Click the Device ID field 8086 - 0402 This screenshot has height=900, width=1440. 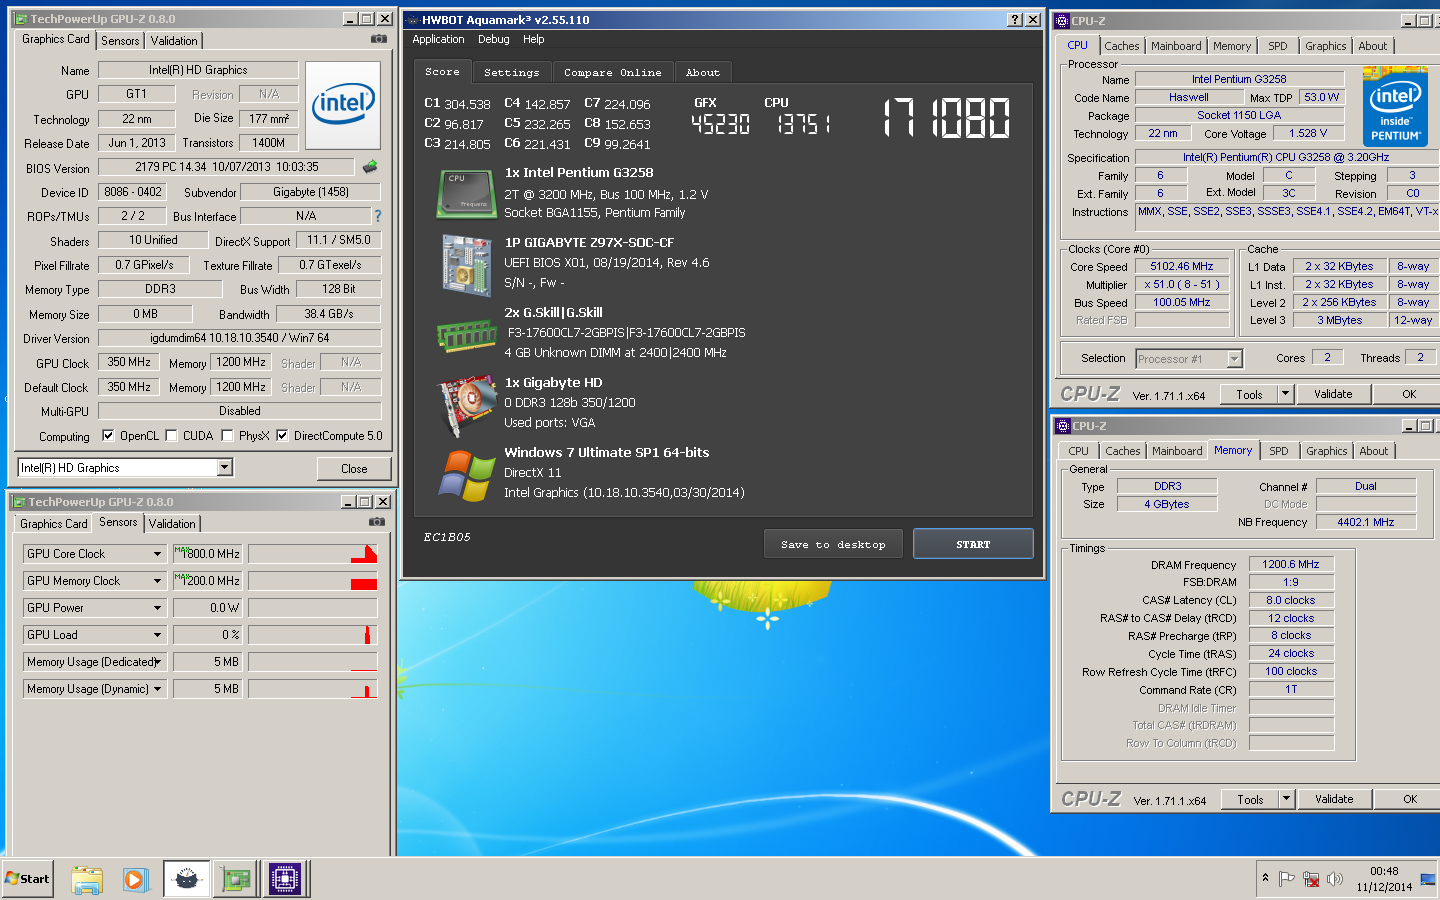(133, 192)
